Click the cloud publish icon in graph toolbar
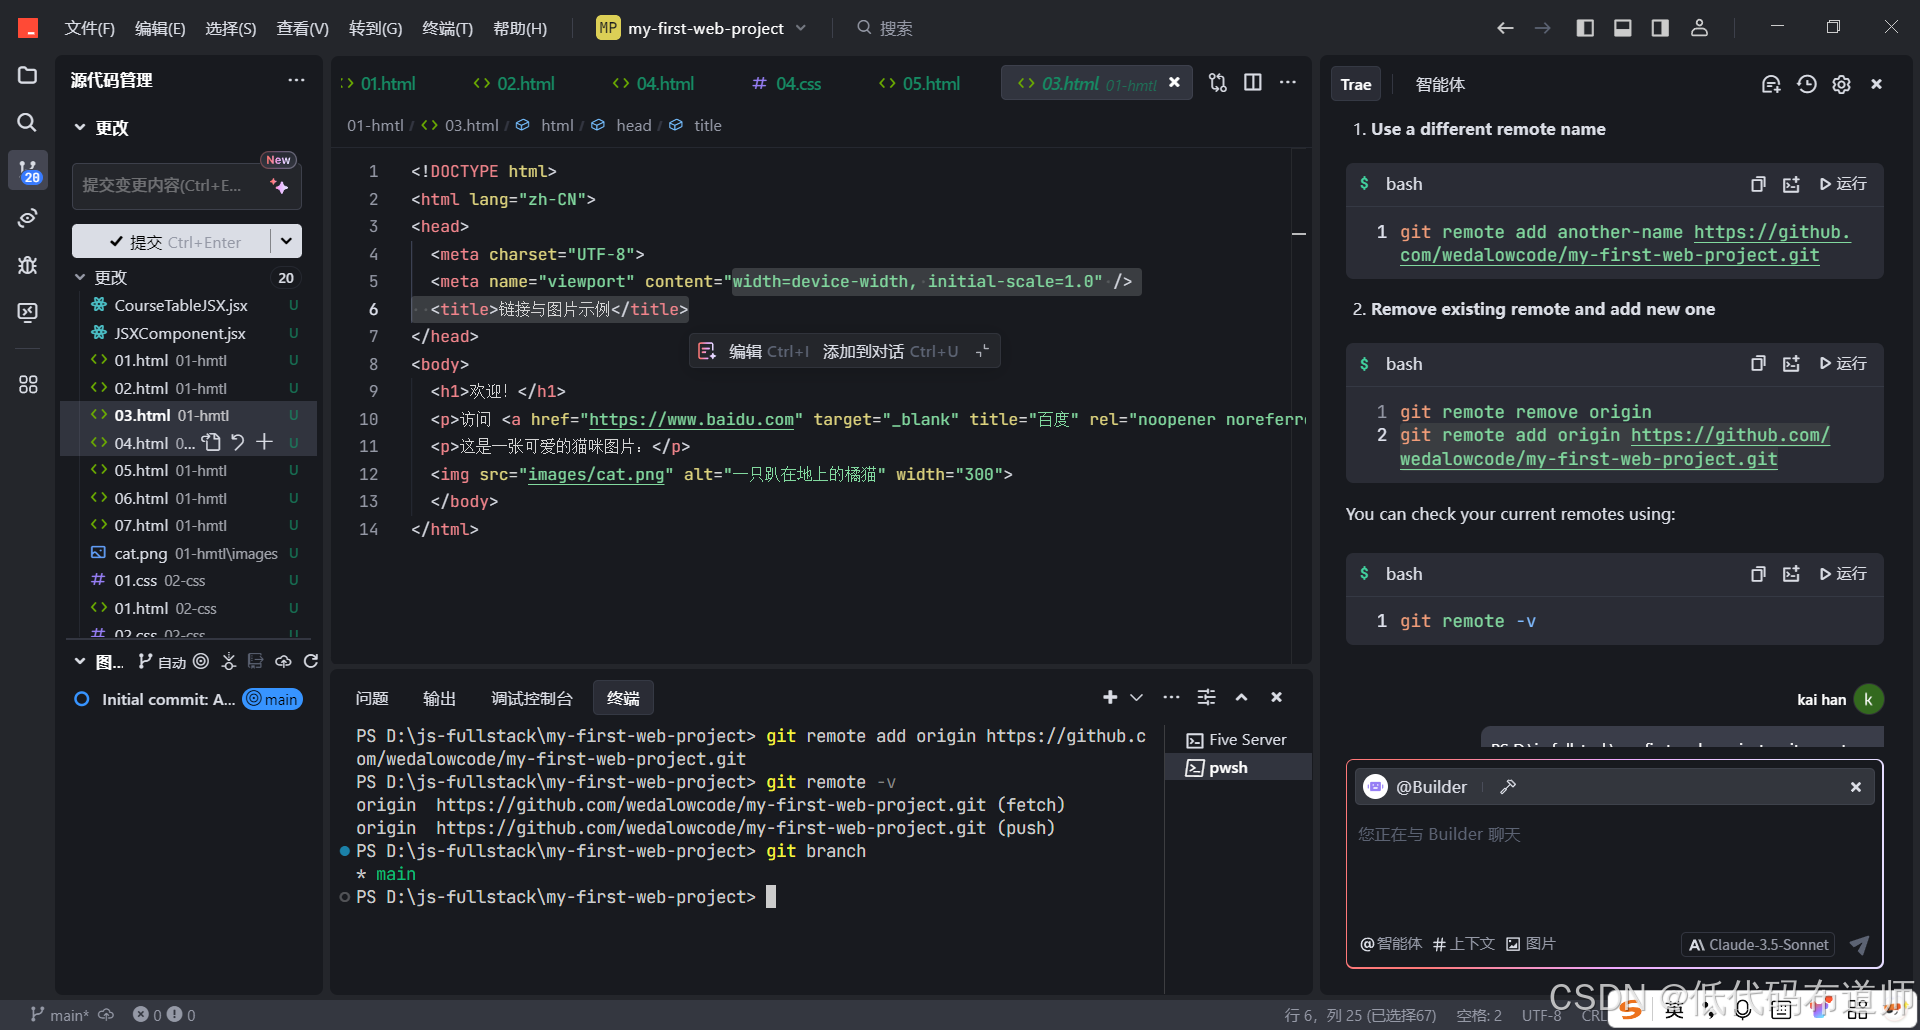The width and height of the screenshot is (1920, 1030). [283, 661]
